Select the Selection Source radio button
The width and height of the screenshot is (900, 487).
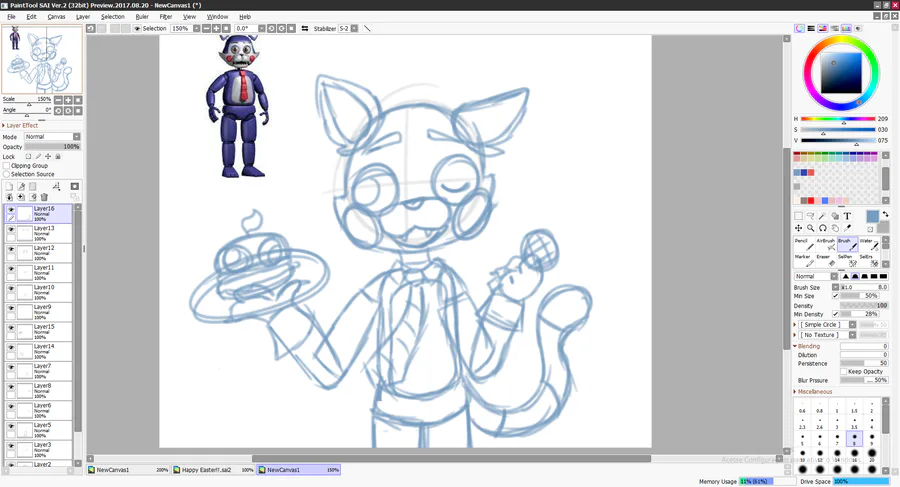tap(6, 174)
